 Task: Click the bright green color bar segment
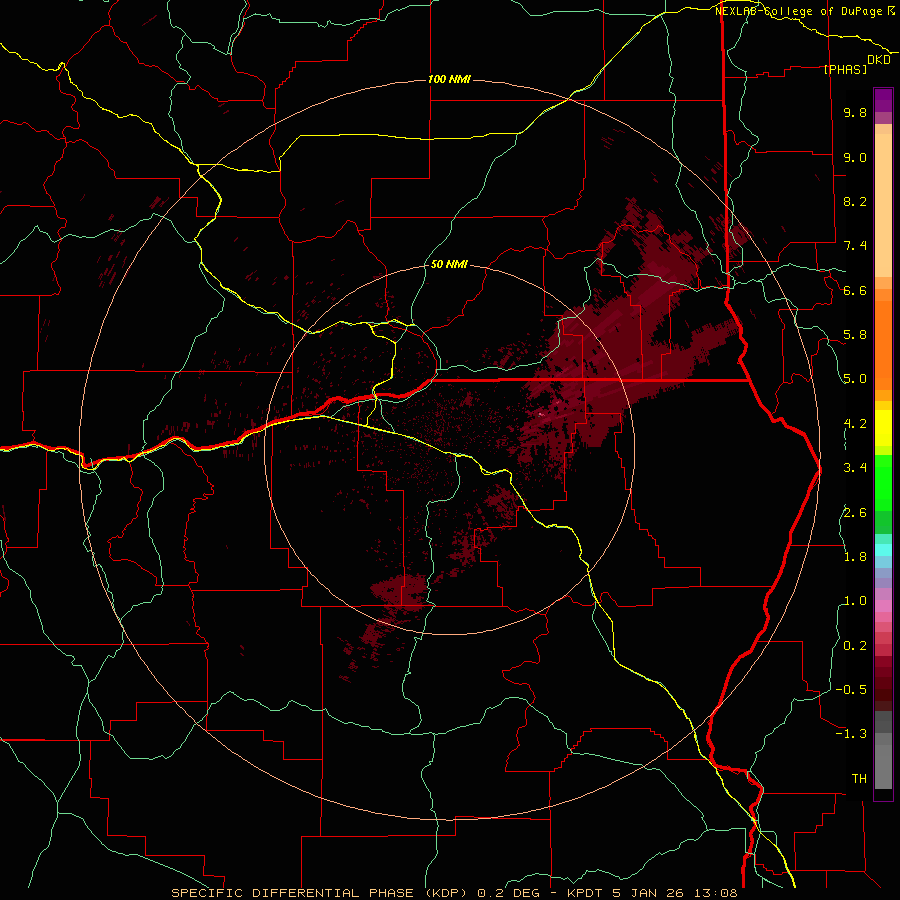point(883,482)
